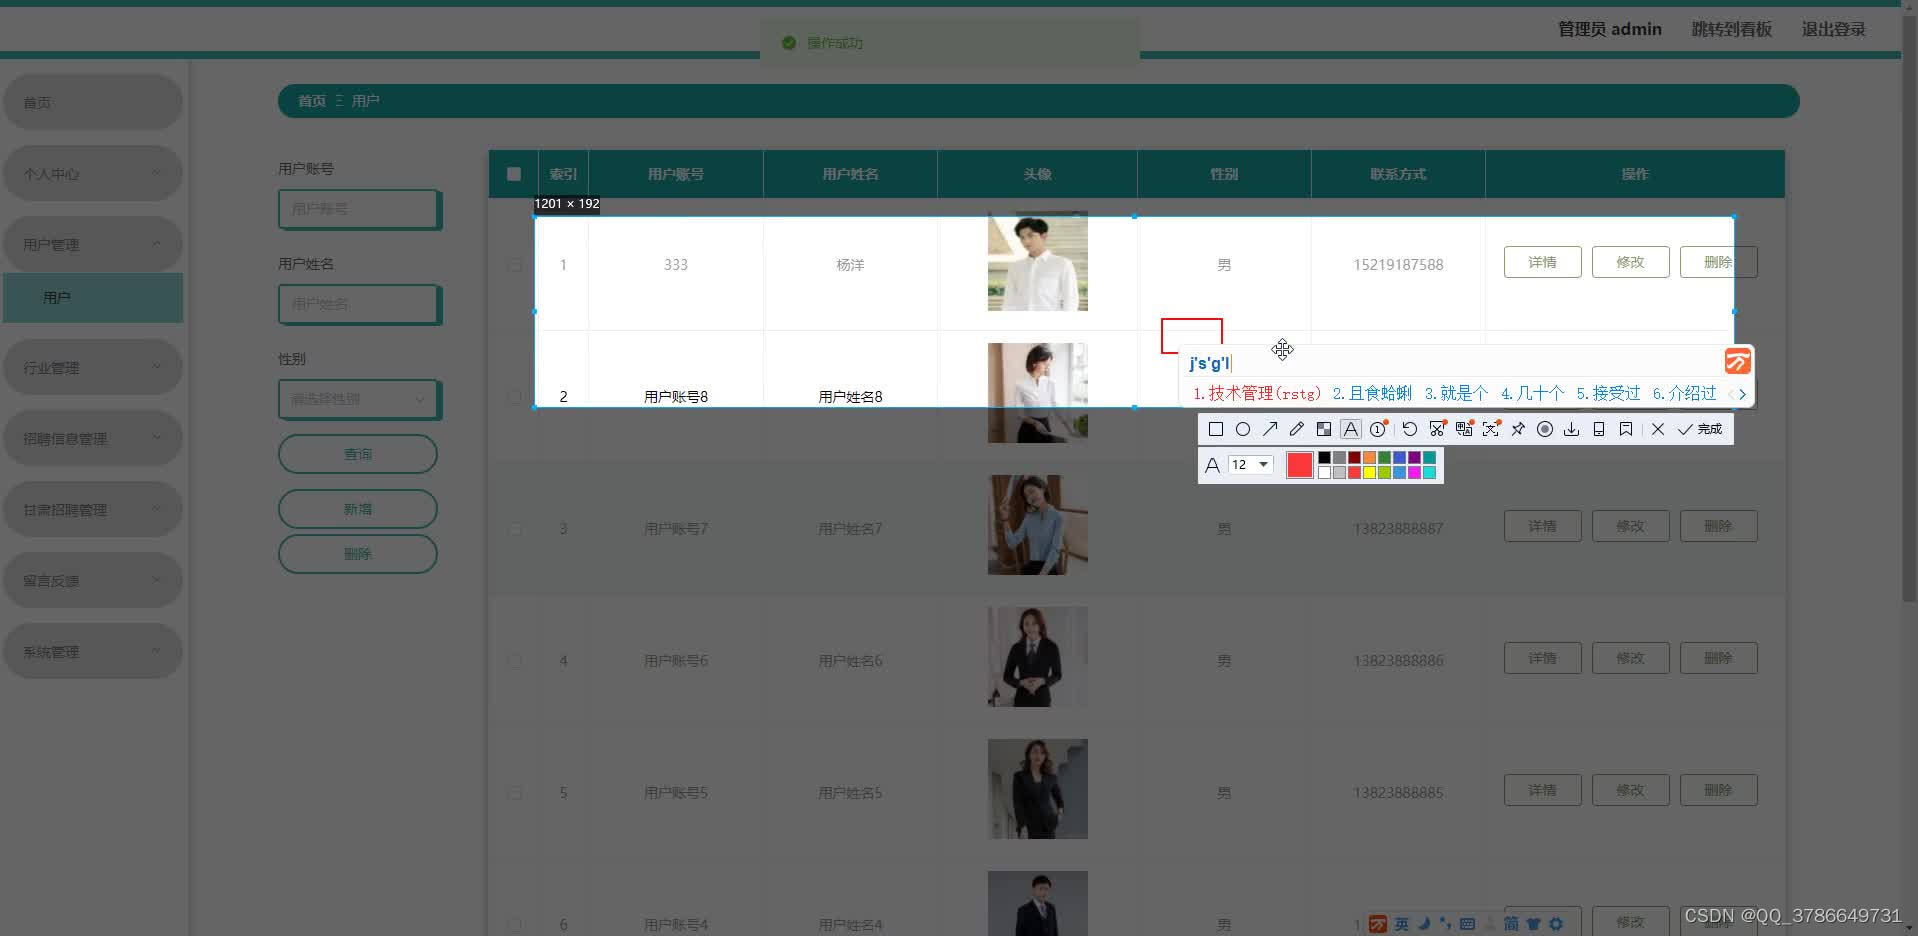Pick the black color swatch
1918x936 pixels.
pyautogui.click(x=1324, y=458)
